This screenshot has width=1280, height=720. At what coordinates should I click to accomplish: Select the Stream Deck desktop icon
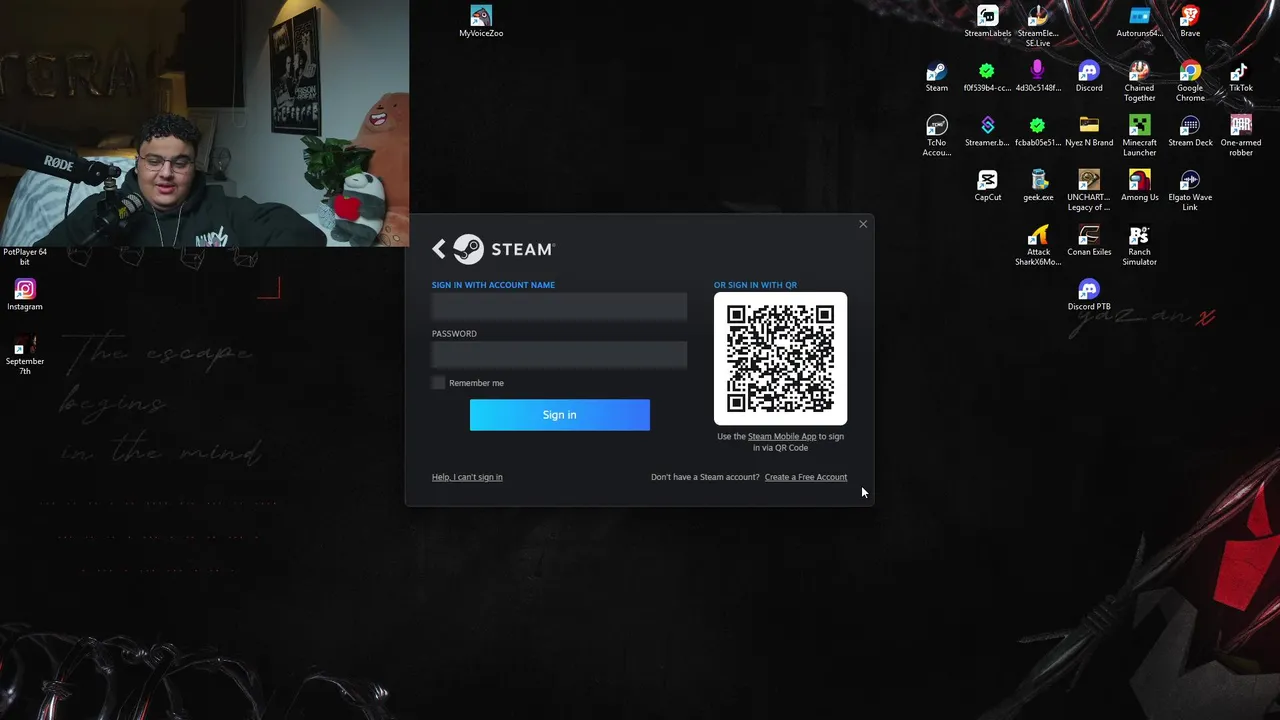pos(1190,131)
